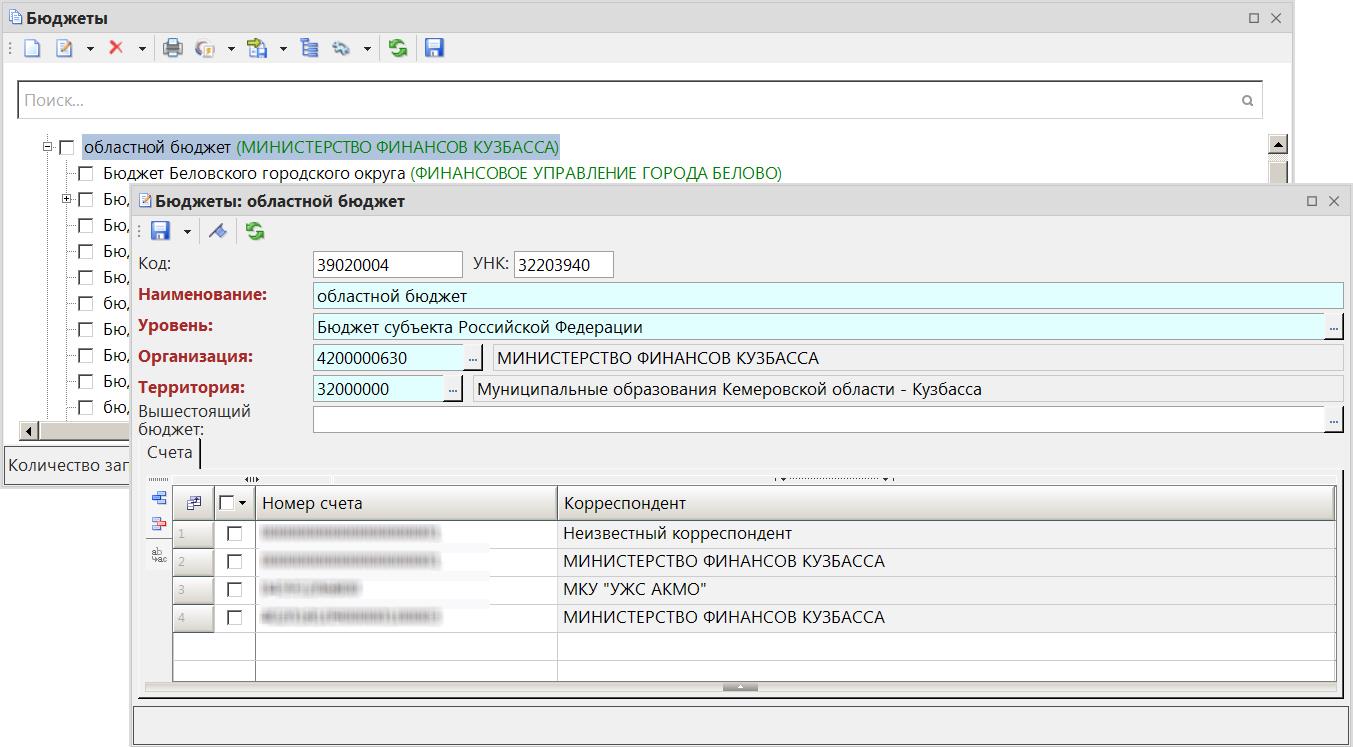This screenshot has height=747, width=1353.
Task: Click the Территория code field 32000000
Action: click(378, 389)
